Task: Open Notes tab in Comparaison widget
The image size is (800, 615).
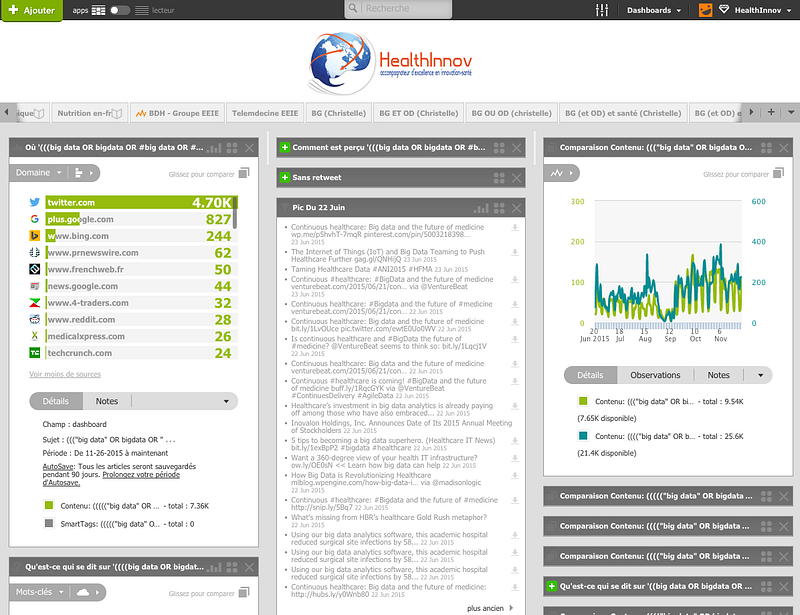Action: coord(718,375)
